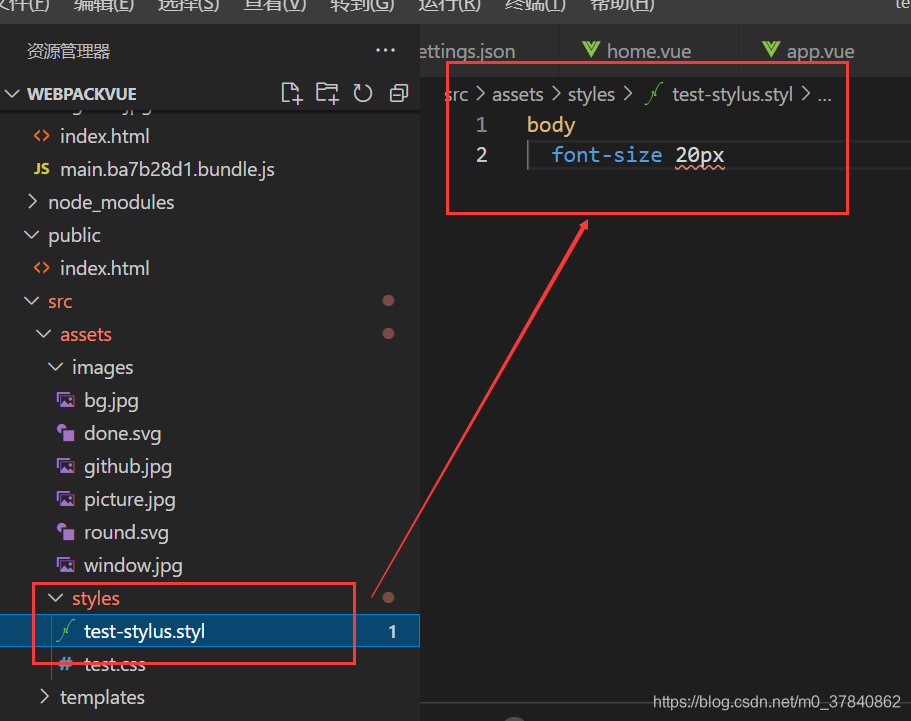The image size is (911, 721).
Task: Collapse the images folder chevron
Action: tap(56, 367)
